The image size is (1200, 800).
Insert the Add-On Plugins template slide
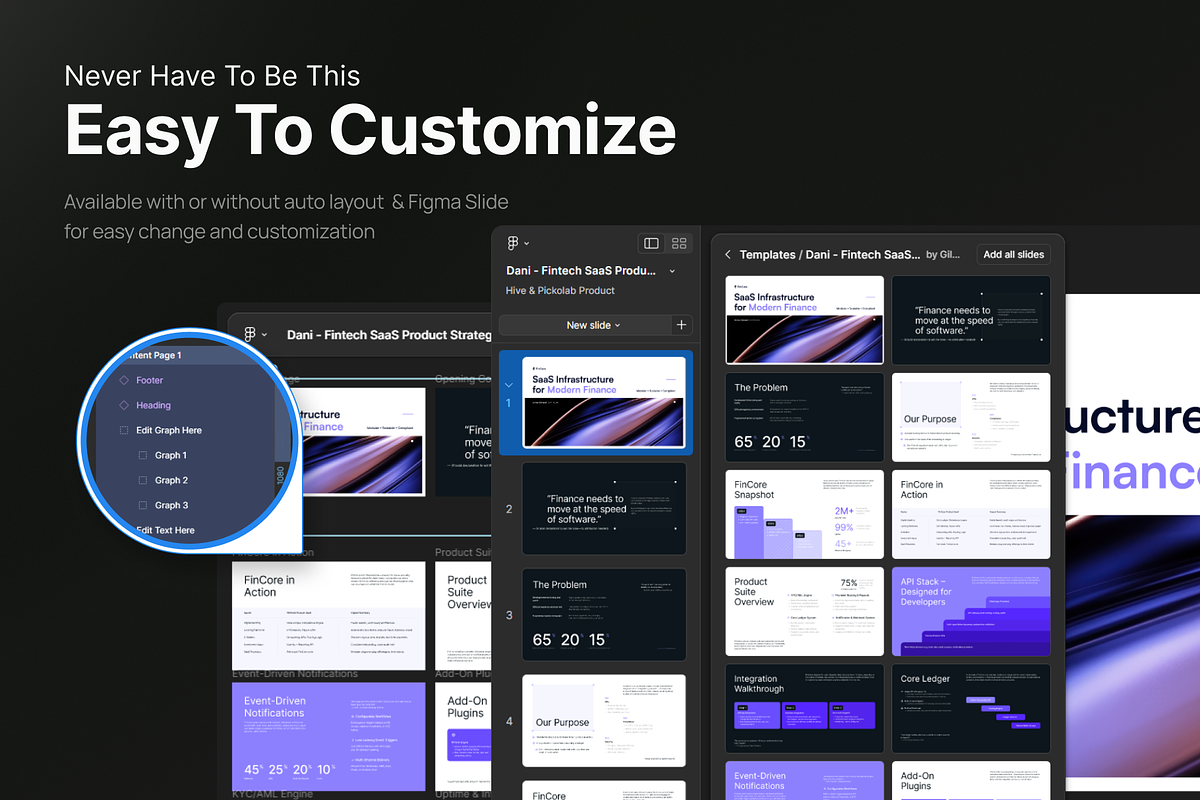pos(971,780)
